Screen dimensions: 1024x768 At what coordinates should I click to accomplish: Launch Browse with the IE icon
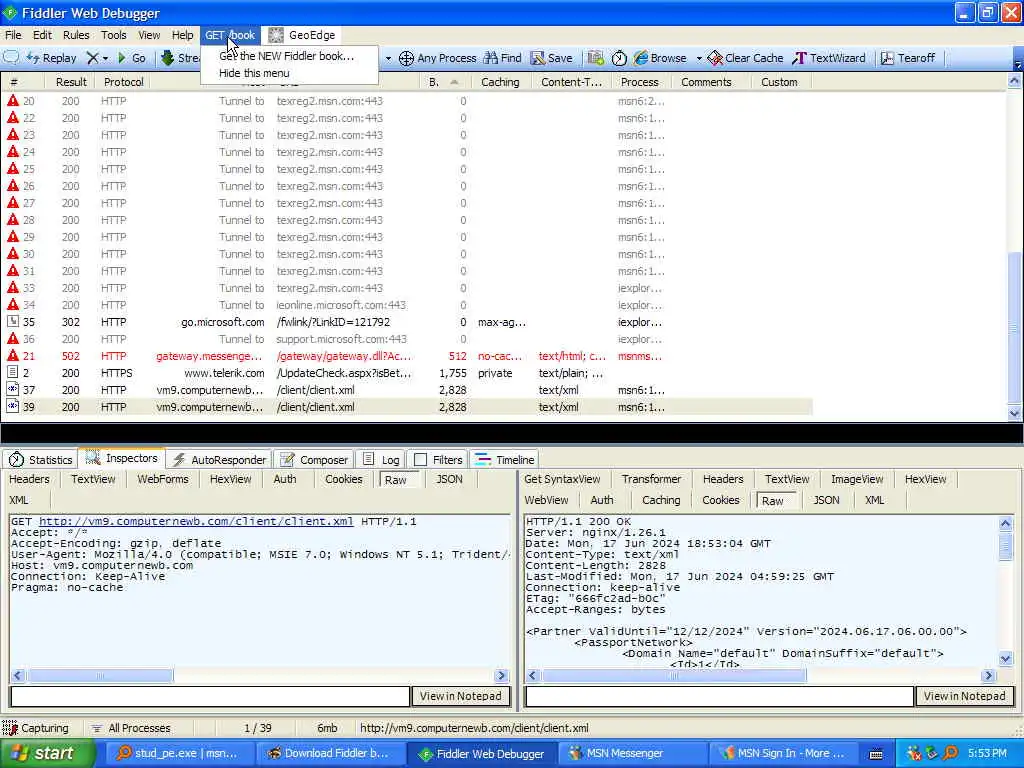click(660, 58)
